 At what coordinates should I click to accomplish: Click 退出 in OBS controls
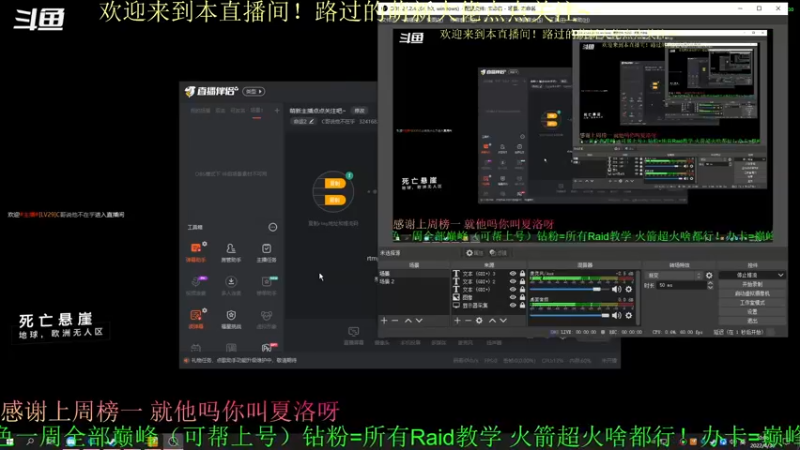click(x=752, y=321)
